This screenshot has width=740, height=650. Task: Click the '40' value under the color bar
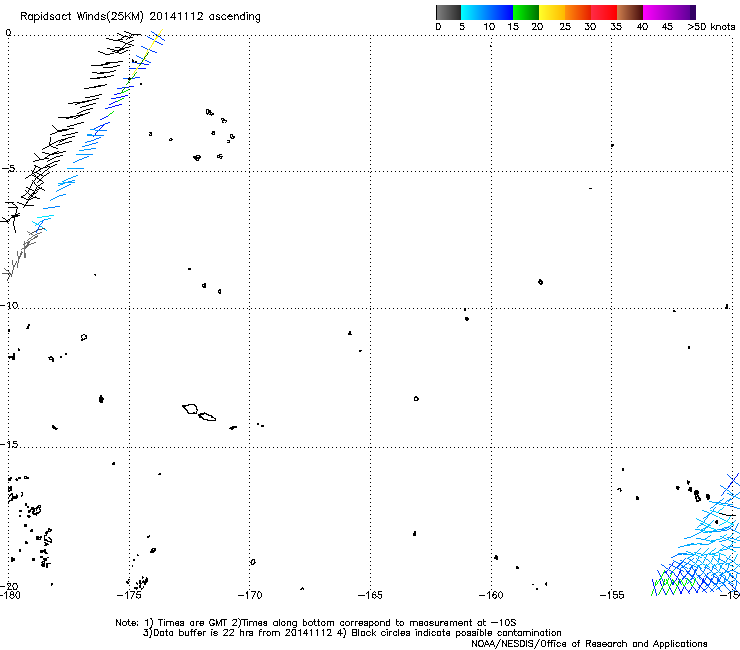point(642,27)
